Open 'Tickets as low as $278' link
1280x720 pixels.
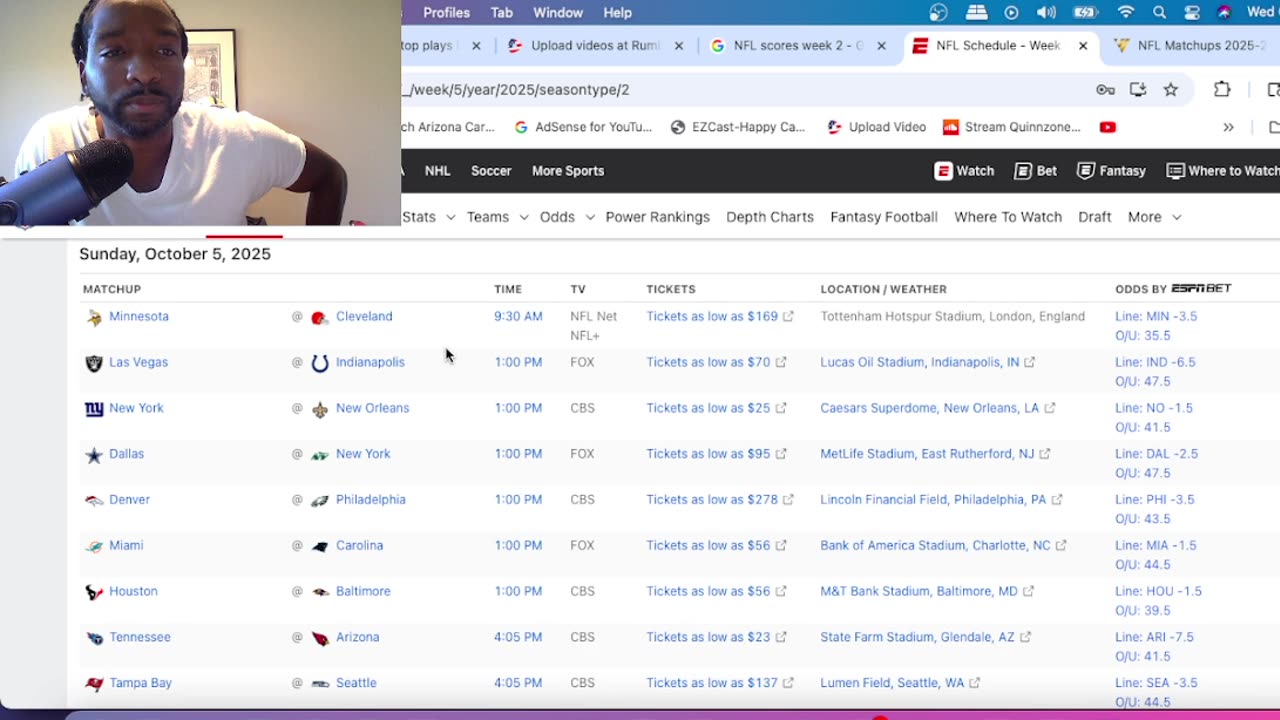pos(720,500)
